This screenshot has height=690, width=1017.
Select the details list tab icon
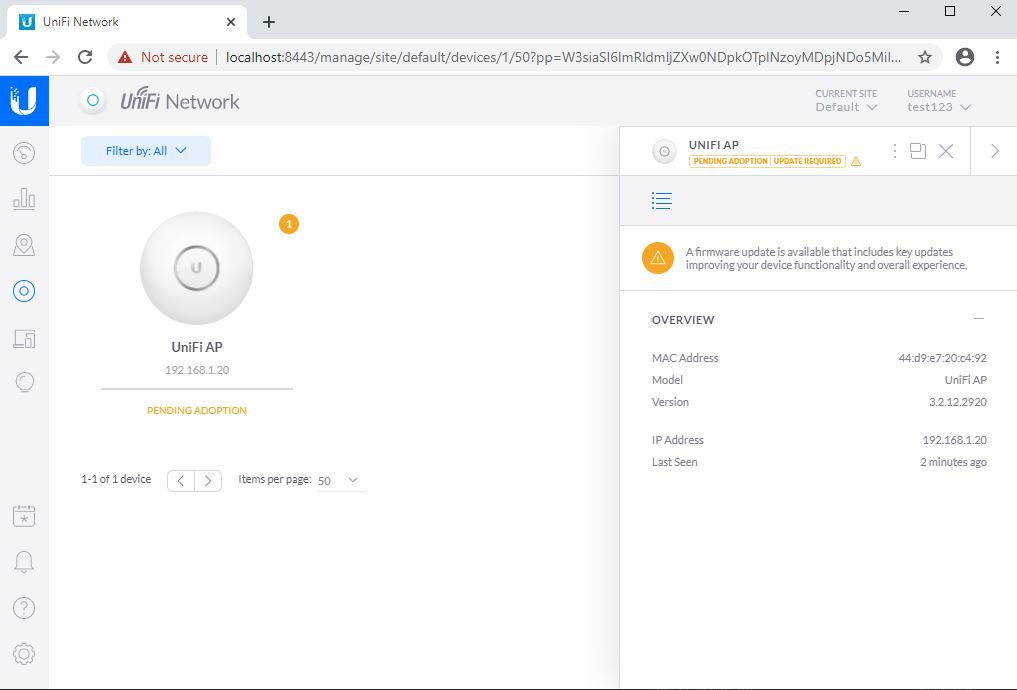tap(662, 201)
